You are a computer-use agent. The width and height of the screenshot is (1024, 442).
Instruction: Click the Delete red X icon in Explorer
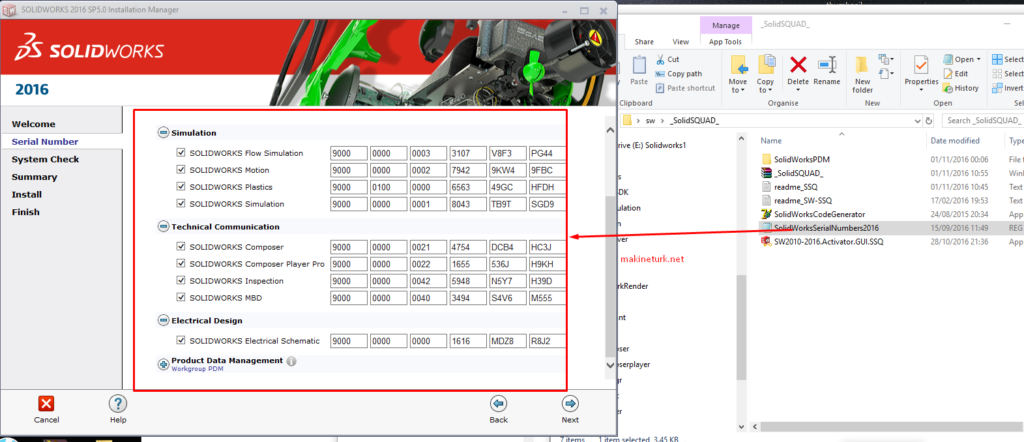[798, 65]
